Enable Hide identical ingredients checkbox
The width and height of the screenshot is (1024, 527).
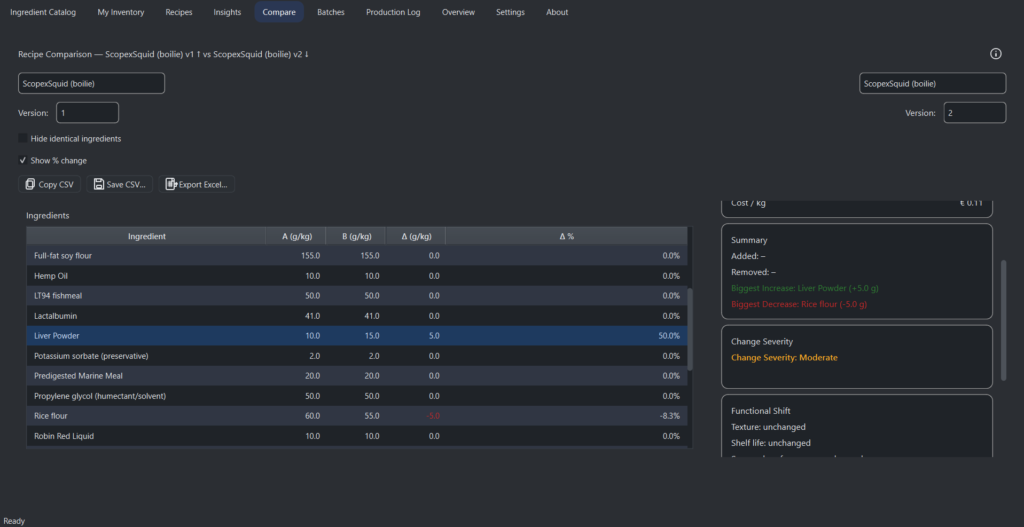click(23, 138)
